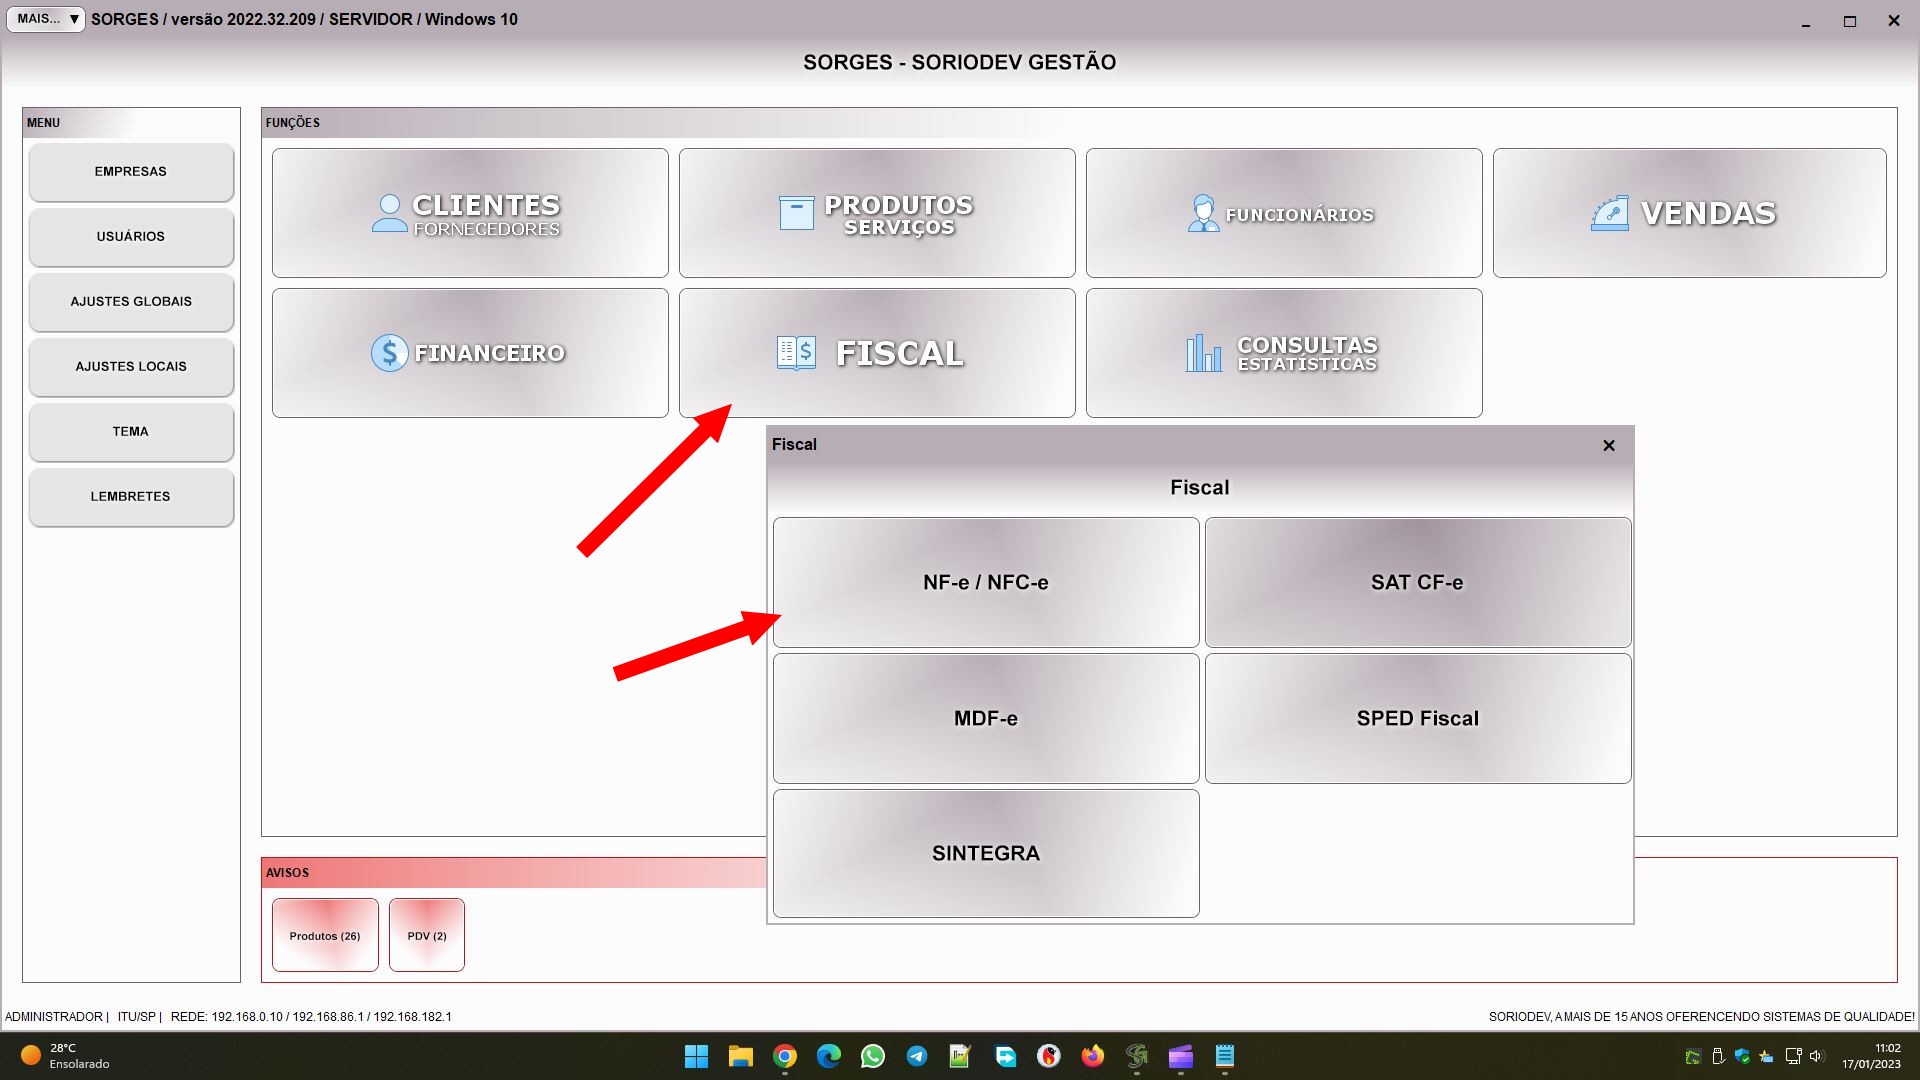Screen dimensions: 1920x1080
Task: Open Firefox from the taskbar
Action: tap(1093, 1056)
